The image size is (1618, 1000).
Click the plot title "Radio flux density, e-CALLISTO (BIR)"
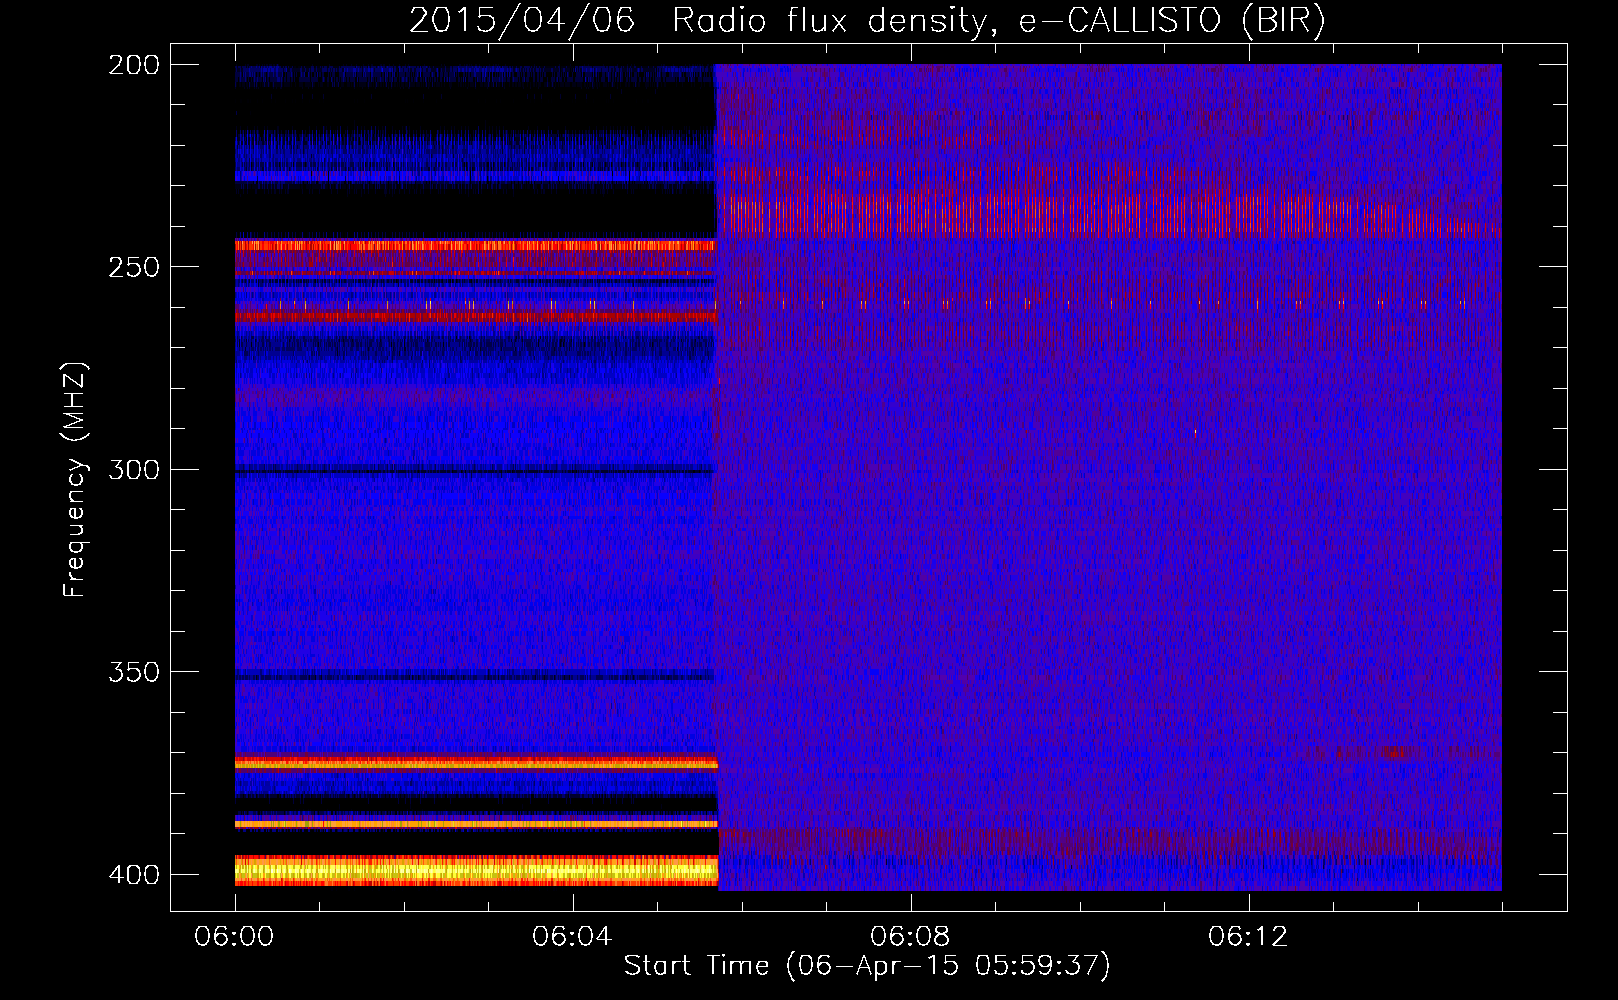[998, 21]
